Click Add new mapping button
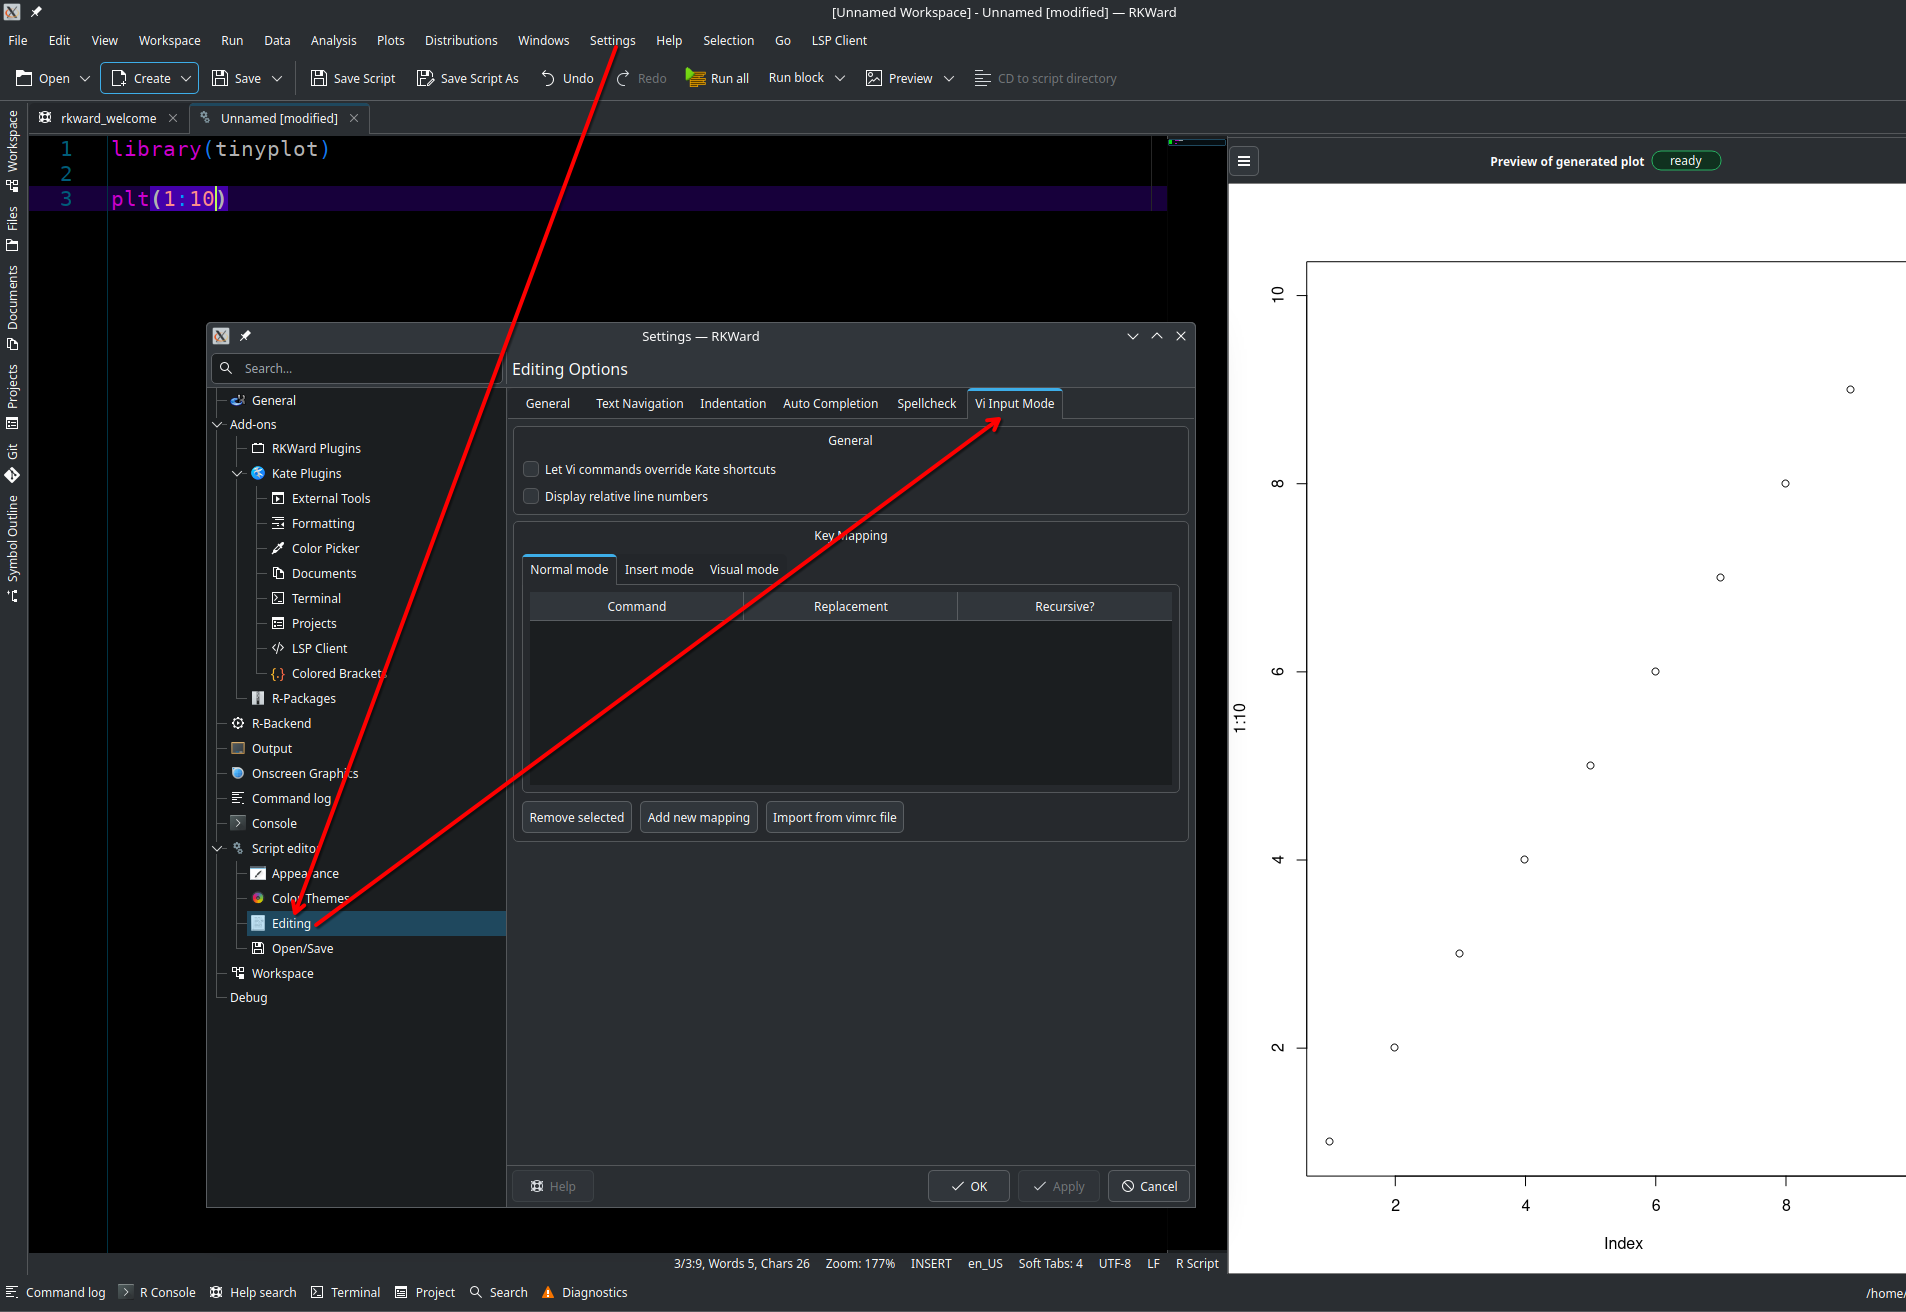This screenshot has height=1312, width=1906. [x=698, y=817]
